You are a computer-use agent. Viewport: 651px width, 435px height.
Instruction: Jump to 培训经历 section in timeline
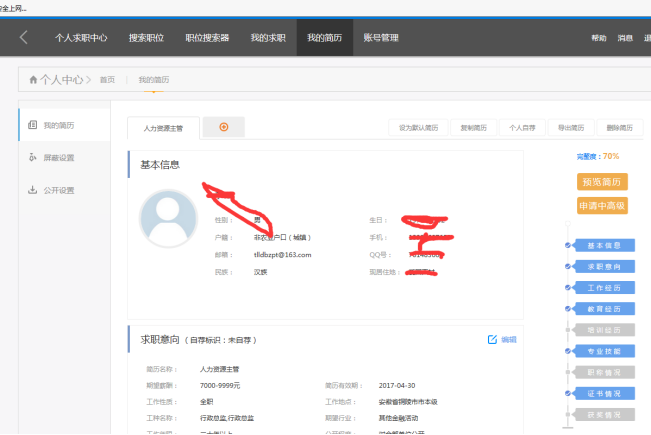[603, 329]
